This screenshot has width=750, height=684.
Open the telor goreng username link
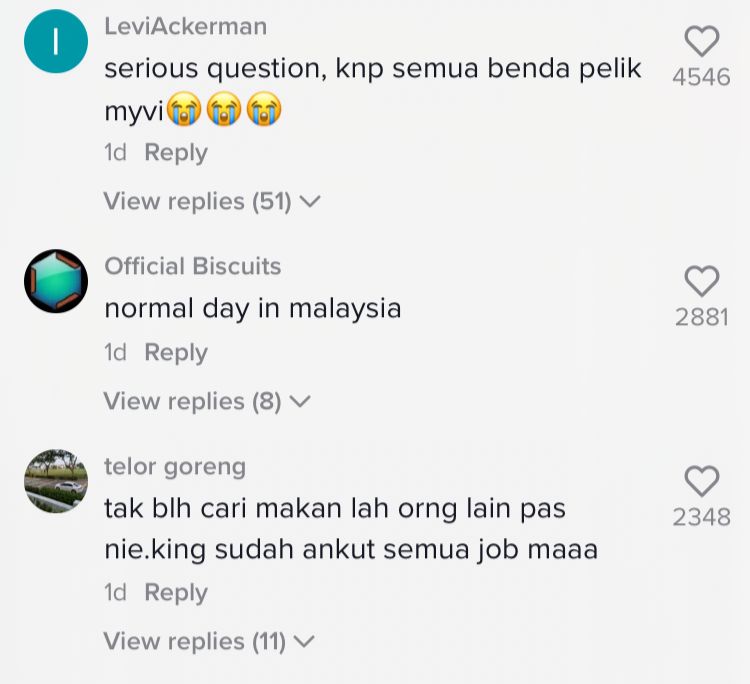(x=175, y=467)
